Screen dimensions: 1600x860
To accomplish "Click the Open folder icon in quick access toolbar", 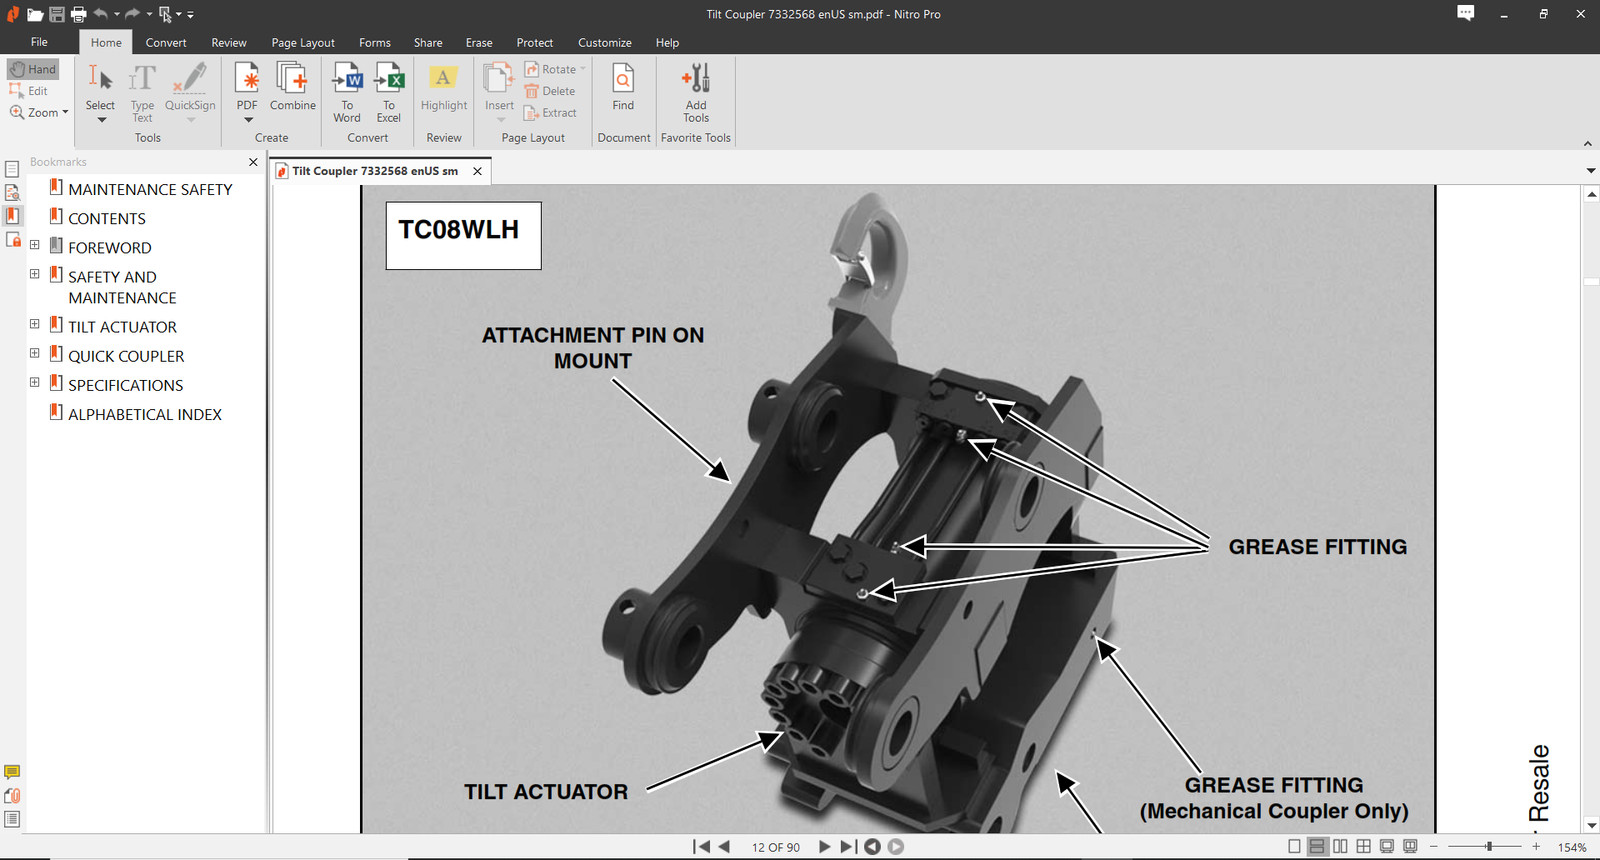I will click(x=35, y=14).
